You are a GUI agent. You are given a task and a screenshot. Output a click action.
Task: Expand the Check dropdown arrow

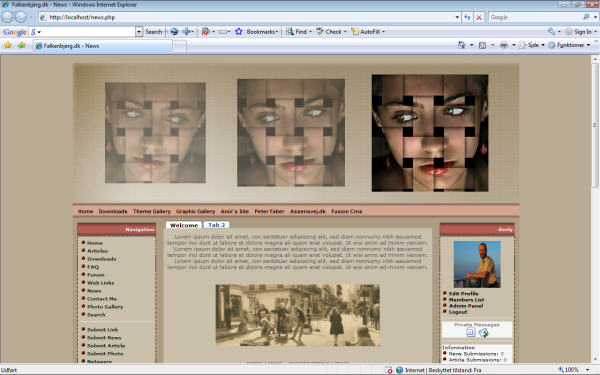(x=345, y=32)
